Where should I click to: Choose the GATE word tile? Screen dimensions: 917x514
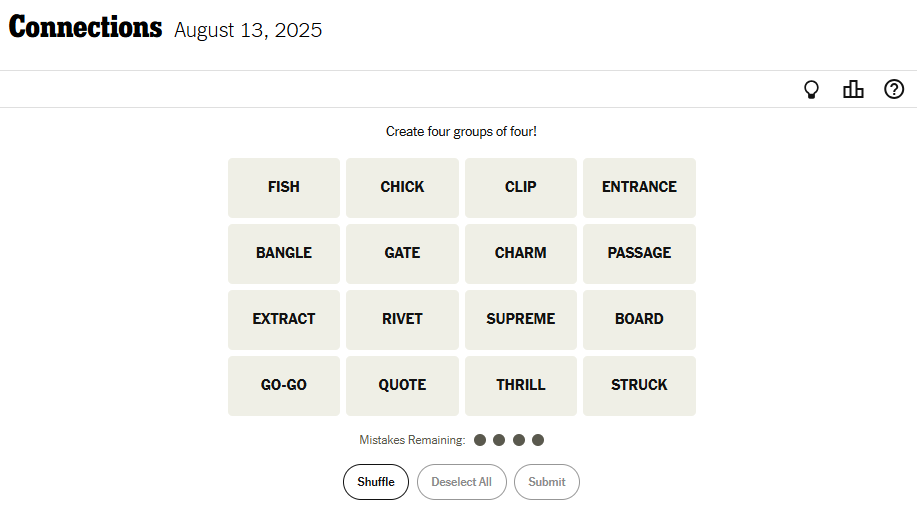point(402,253)
